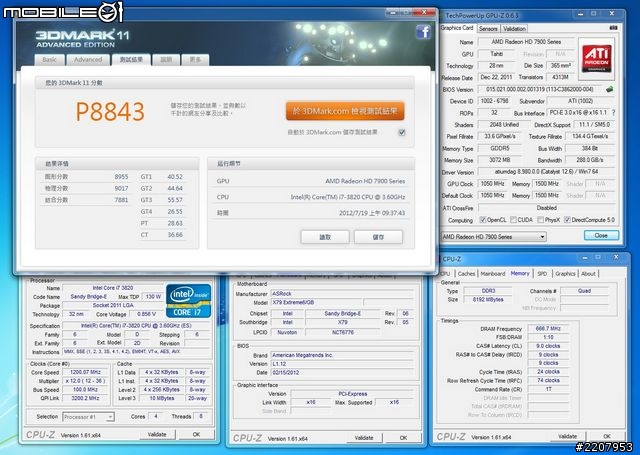Switch to the Advanced tab in 3DMark
The width and height of the screenshot is (640, 455).
coord(88,60)
